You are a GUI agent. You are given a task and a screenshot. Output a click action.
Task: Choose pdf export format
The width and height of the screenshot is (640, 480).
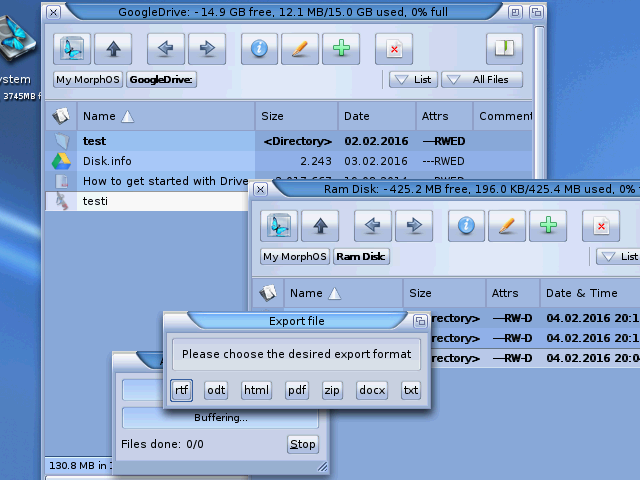(297, 390)
